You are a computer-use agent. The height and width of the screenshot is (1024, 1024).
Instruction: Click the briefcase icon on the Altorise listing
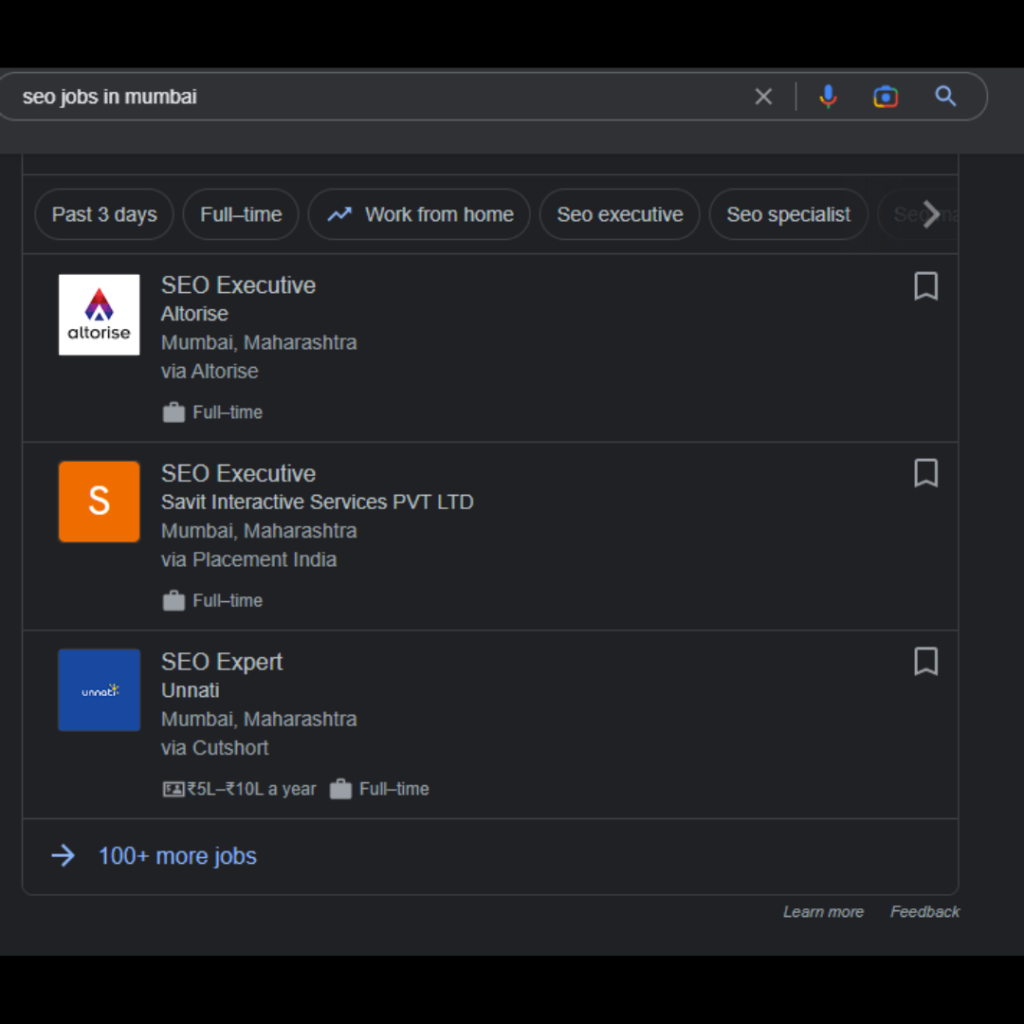point(174,413)
